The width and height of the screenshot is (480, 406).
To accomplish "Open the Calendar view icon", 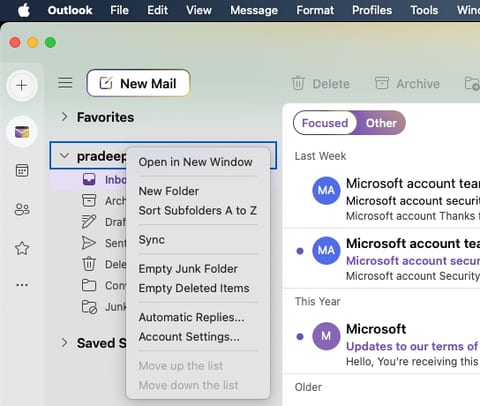I will 22,170.
